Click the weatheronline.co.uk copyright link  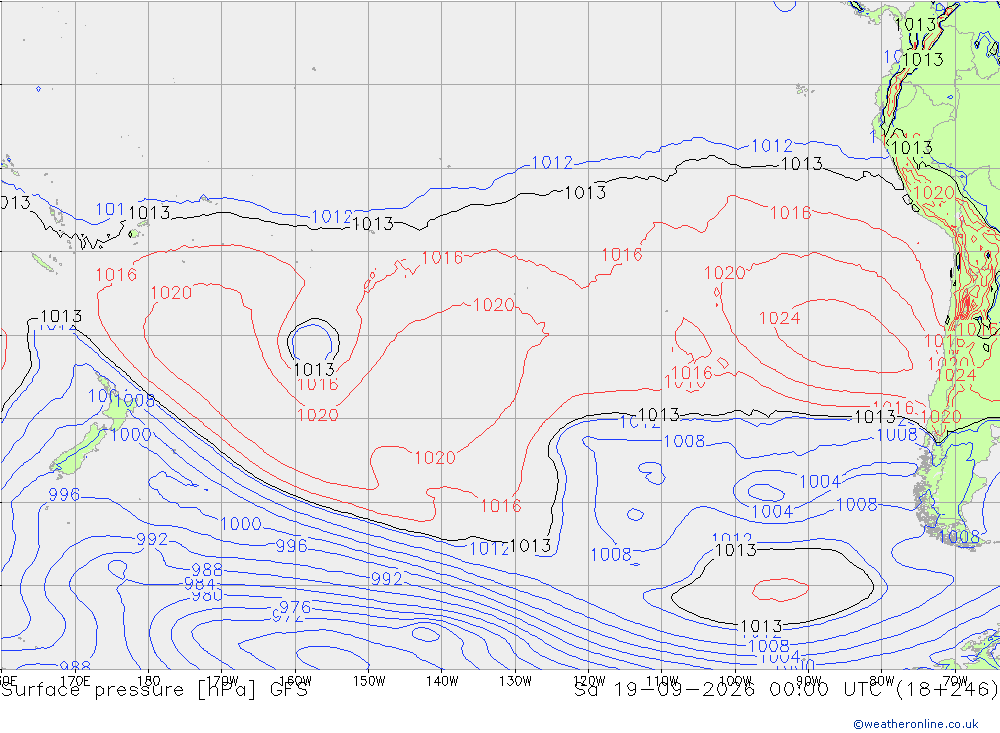(915, 723)
